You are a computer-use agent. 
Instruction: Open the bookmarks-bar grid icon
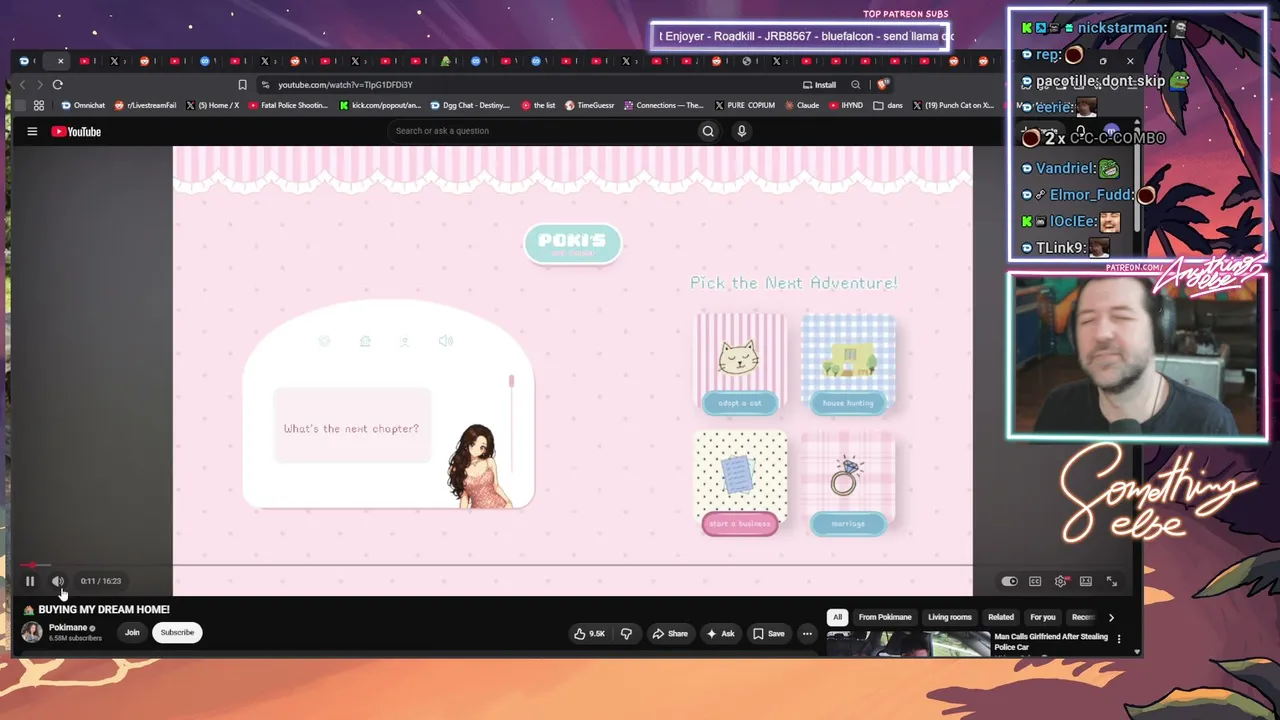point(39,105)
